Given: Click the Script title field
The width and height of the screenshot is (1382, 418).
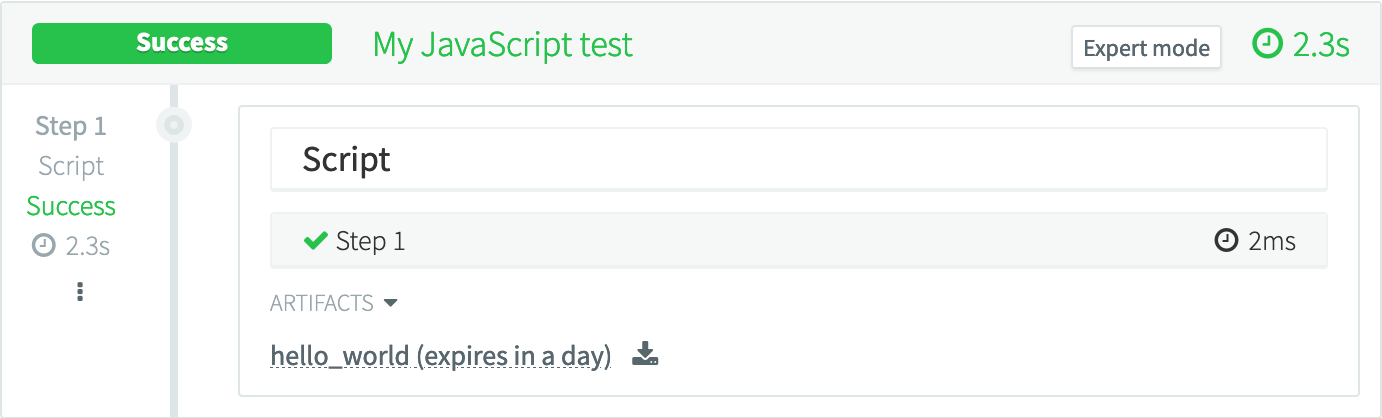Looking at the screenshot, I should click(798, 159).
